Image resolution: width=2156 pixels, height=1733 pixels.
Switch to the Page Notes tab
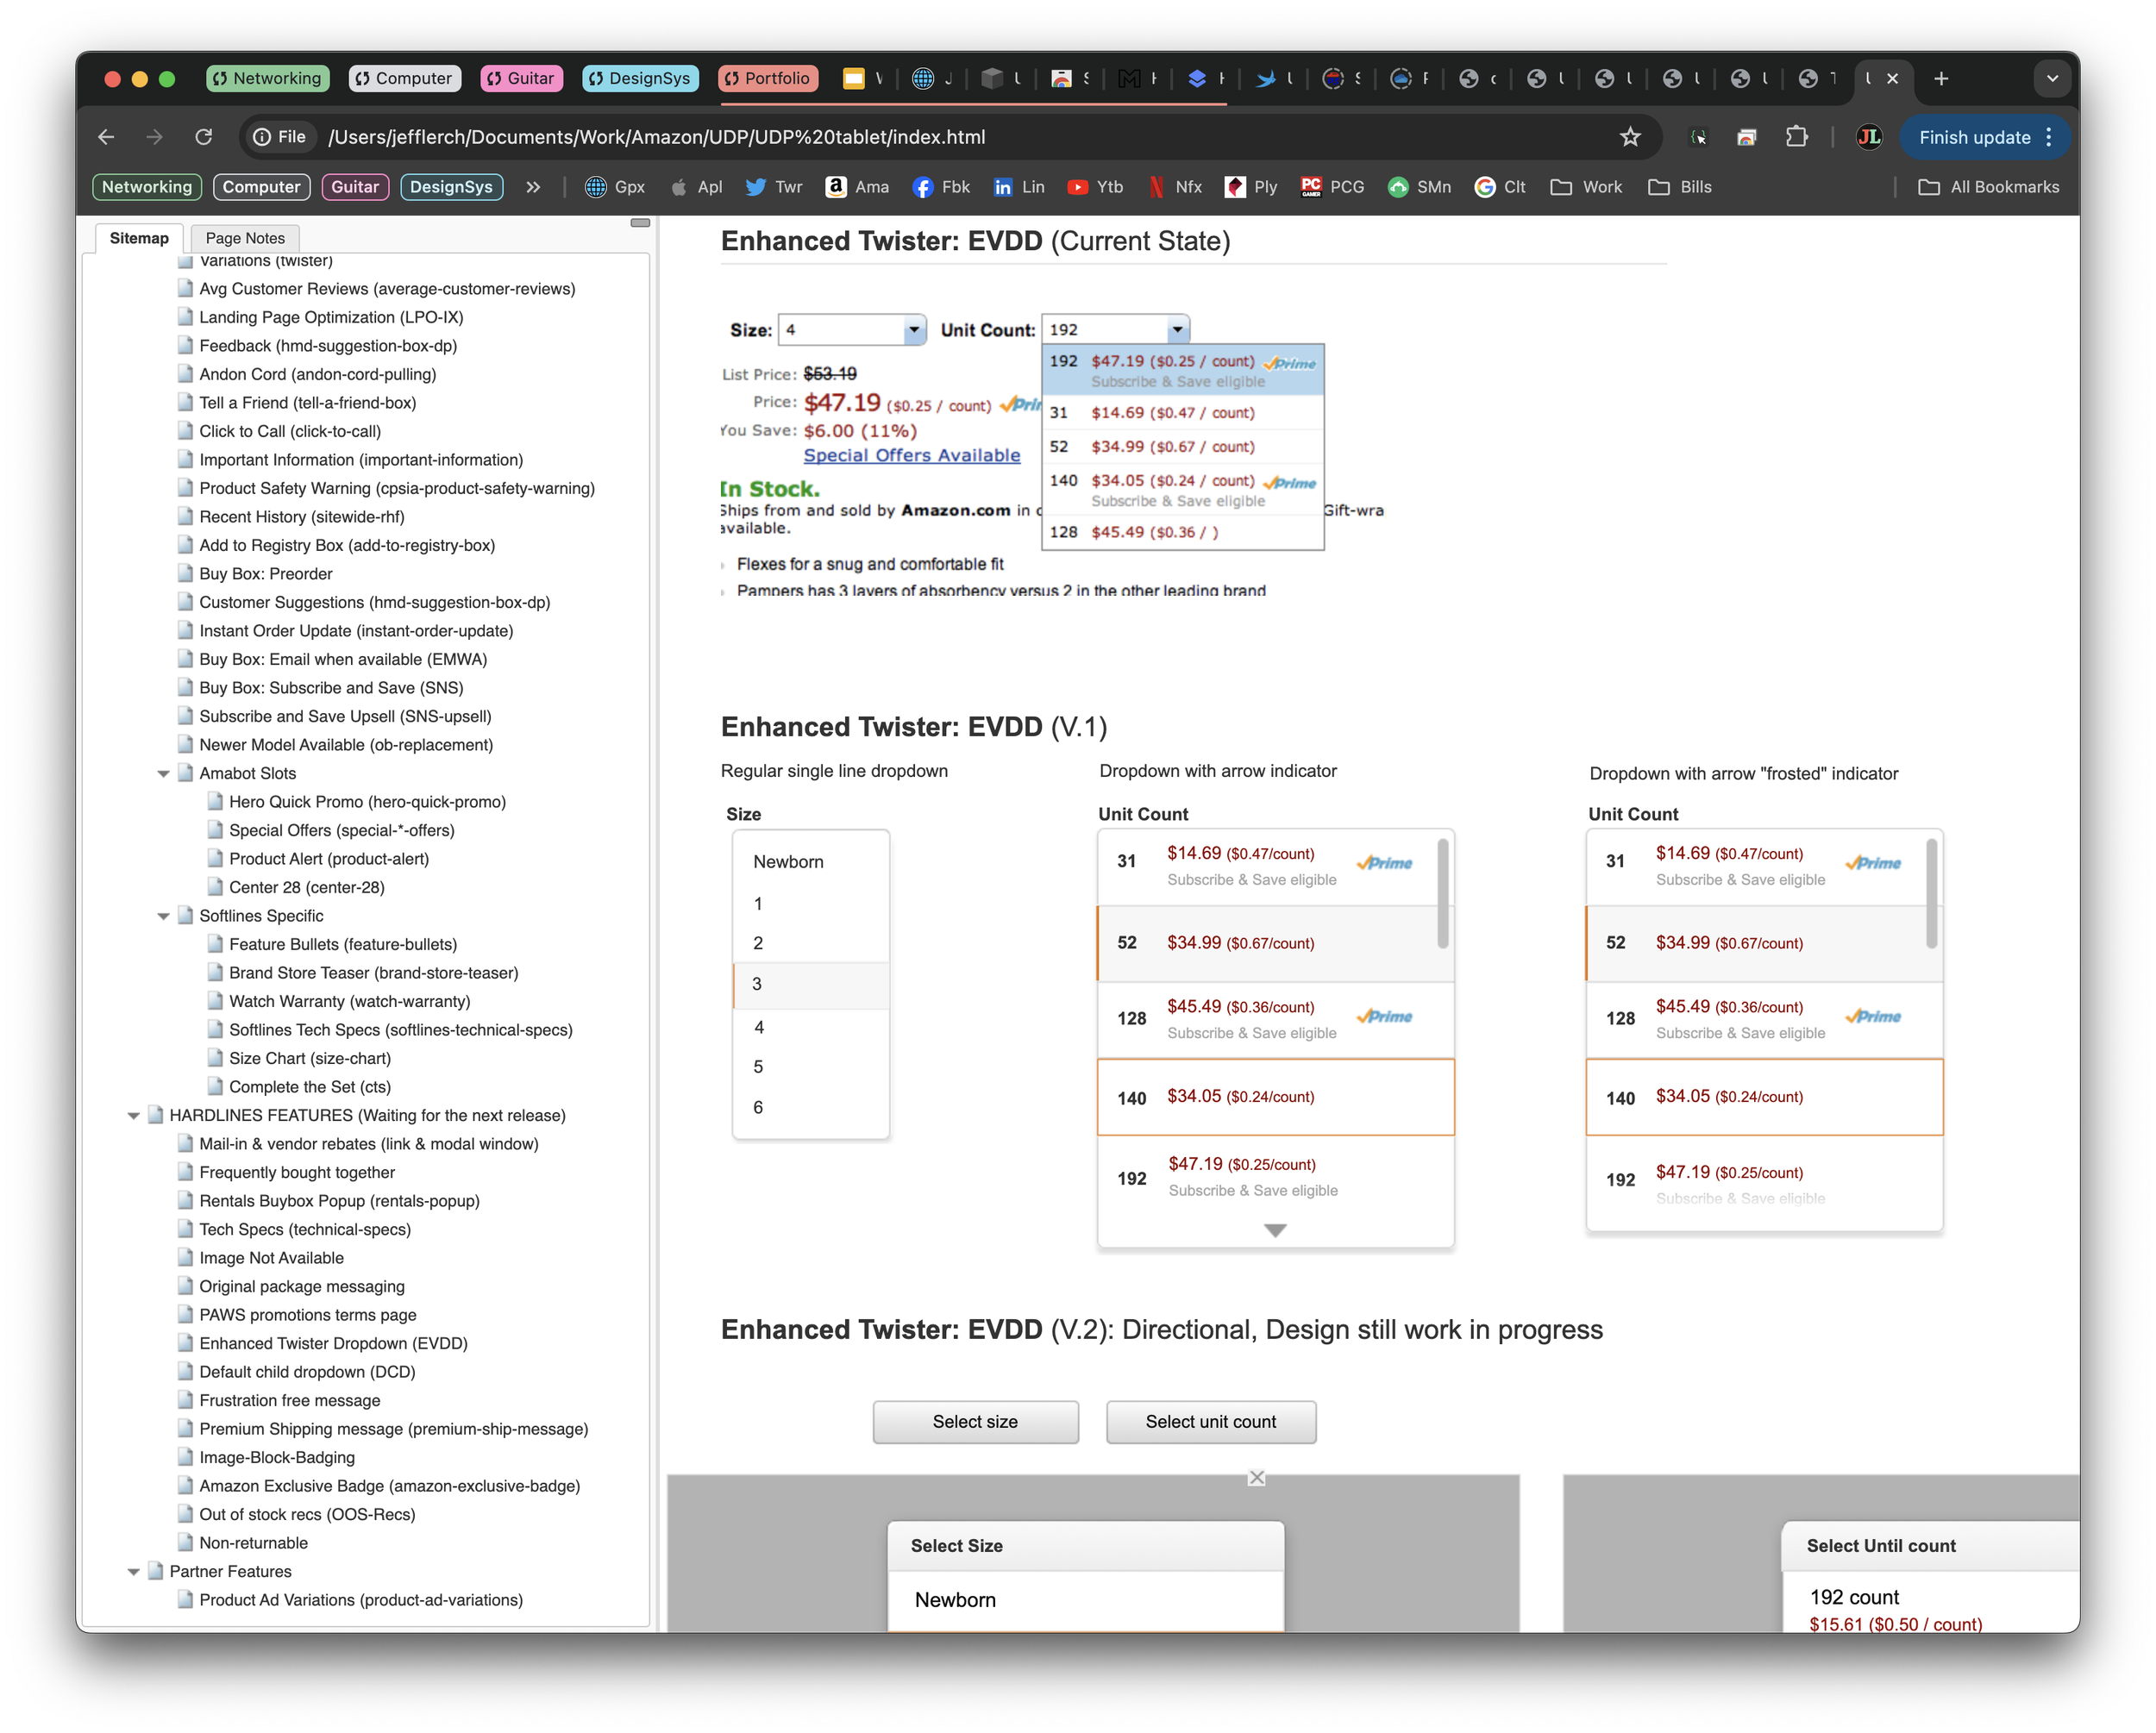click(x=244, y=238)
